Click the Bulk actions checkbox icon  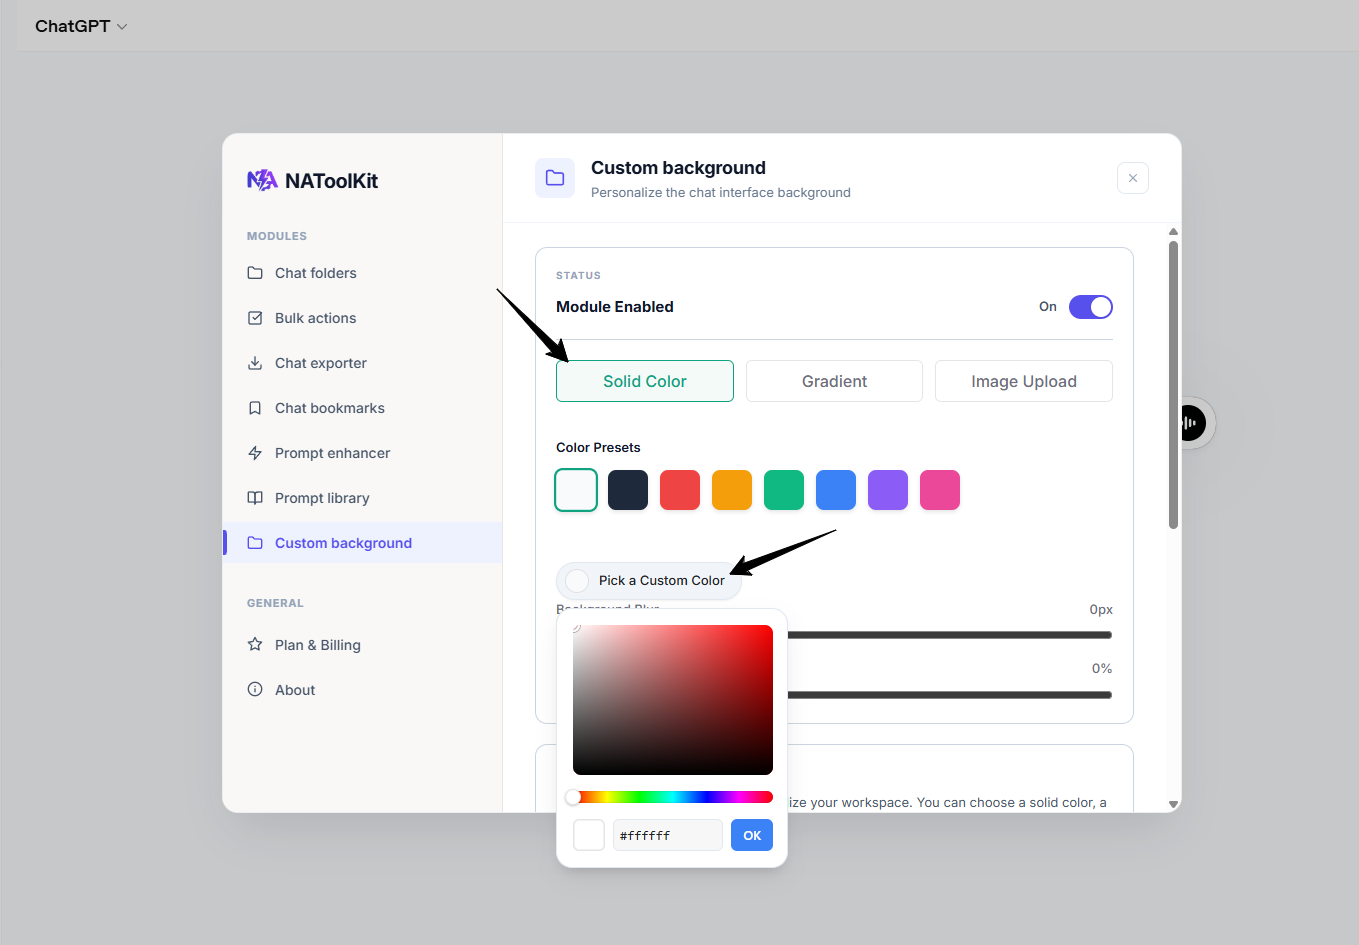click(x=255, y=318)
